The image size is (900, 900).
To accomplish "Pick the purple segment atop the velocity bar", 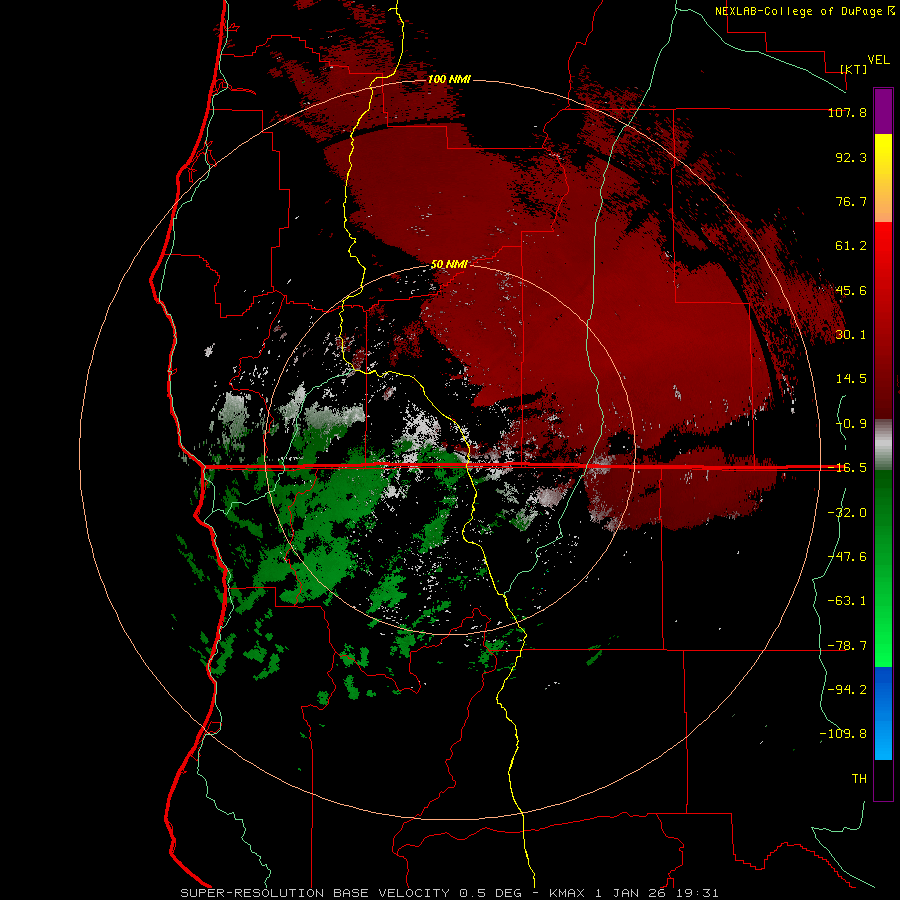I will [x=883, y=111].
